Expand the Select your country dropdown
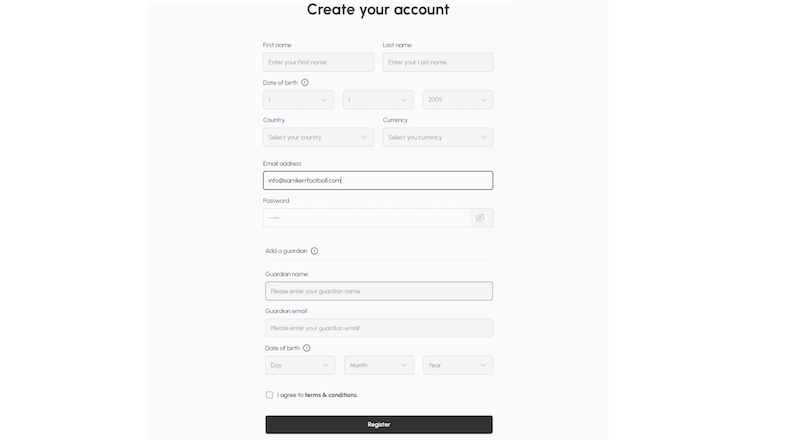This screenshot has height=440, width=800. (318, 137)
